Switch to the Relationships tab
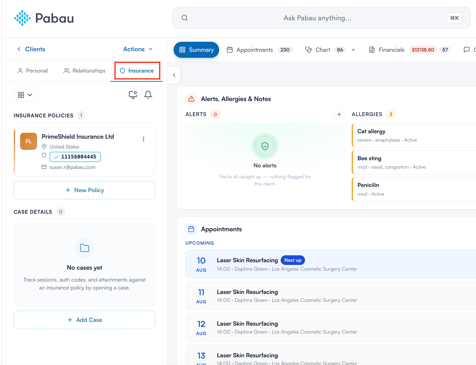This screenshot has width=476, height=365. coord(84,71)
